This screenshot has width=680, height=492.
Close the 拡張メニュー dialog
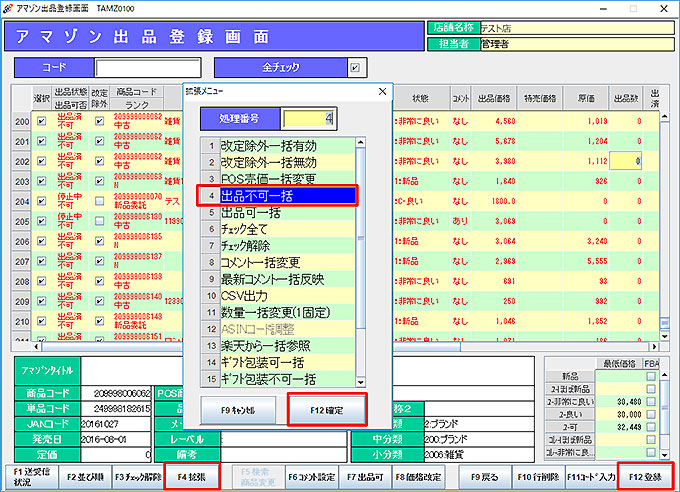[382, 92]
